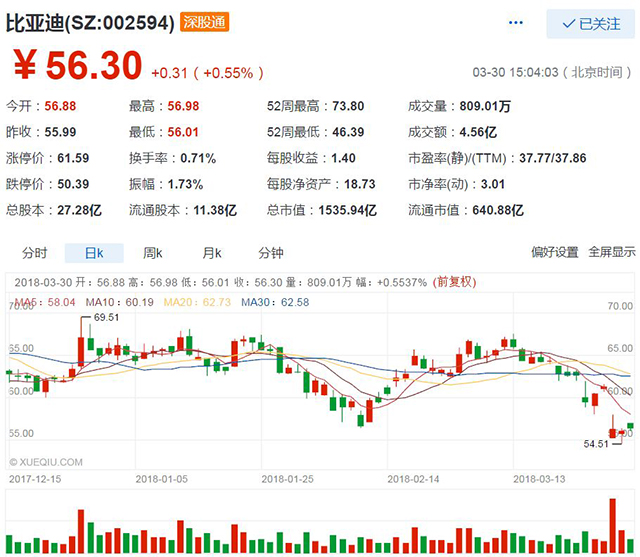Click 跌停价 value 50.39
The width and height of the screenshot is (640, 557).
(x=73, y=184)
